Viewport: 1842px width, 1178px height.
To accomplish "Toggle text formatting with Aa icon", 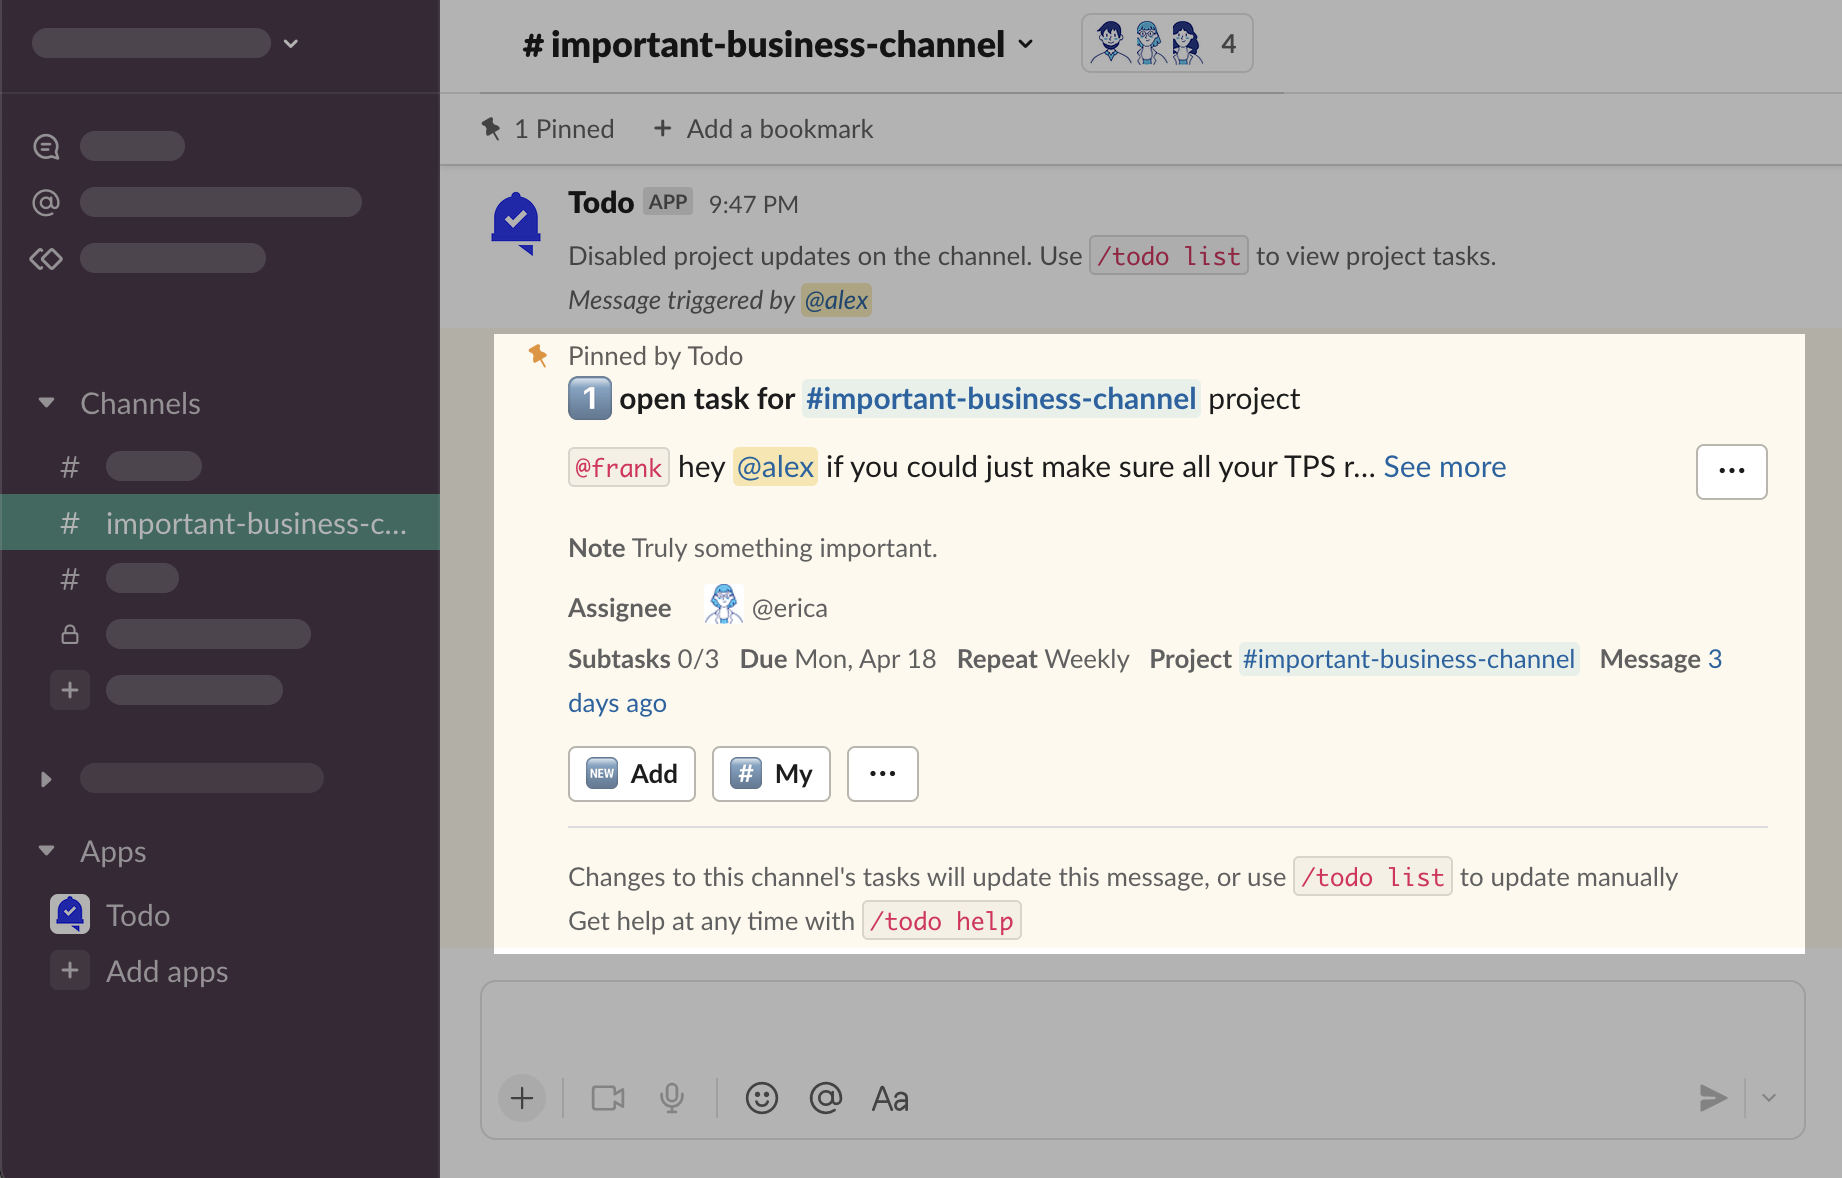I will [x=890, y=1098].
